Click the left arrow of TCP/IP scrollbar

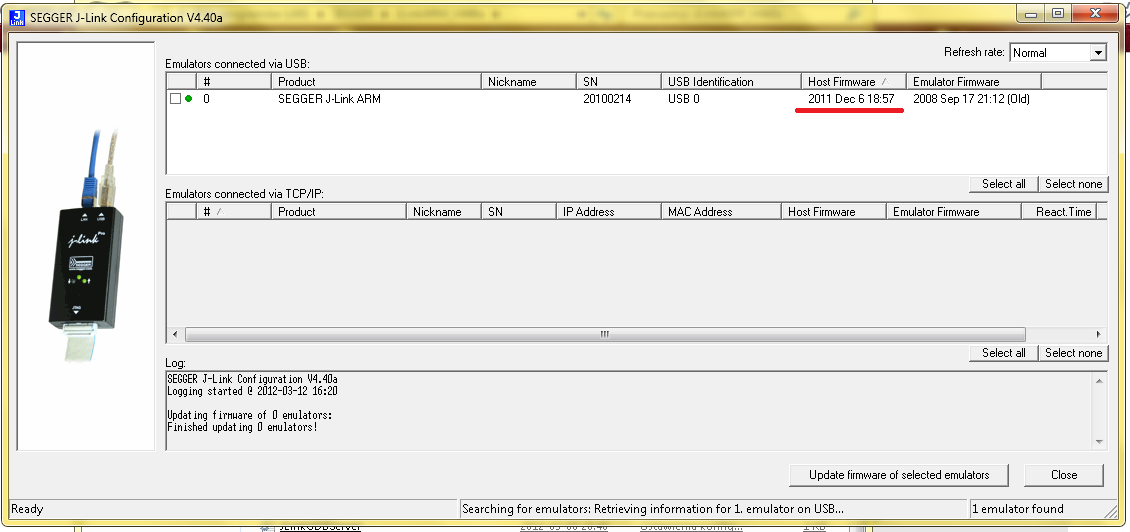point(175,334)
